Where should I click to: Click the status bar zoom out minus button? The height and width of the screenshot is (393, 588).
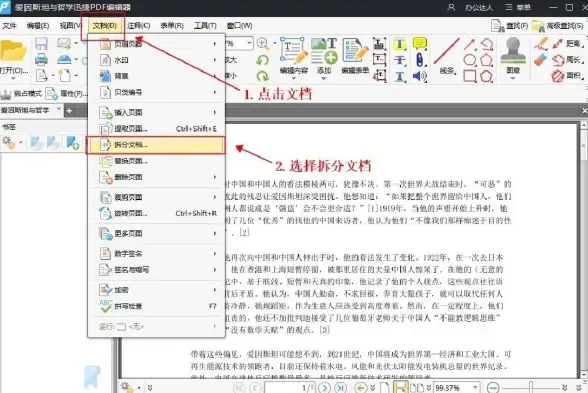[x=493, y=387]
